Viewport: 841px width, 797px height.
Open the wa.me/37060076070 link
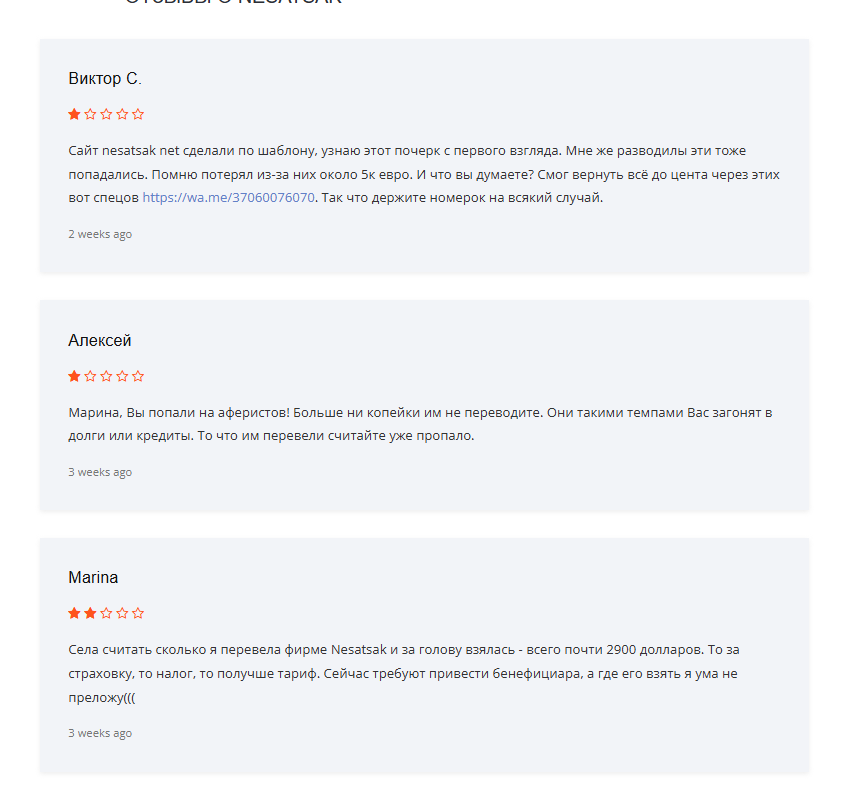(x=228, y=198)
